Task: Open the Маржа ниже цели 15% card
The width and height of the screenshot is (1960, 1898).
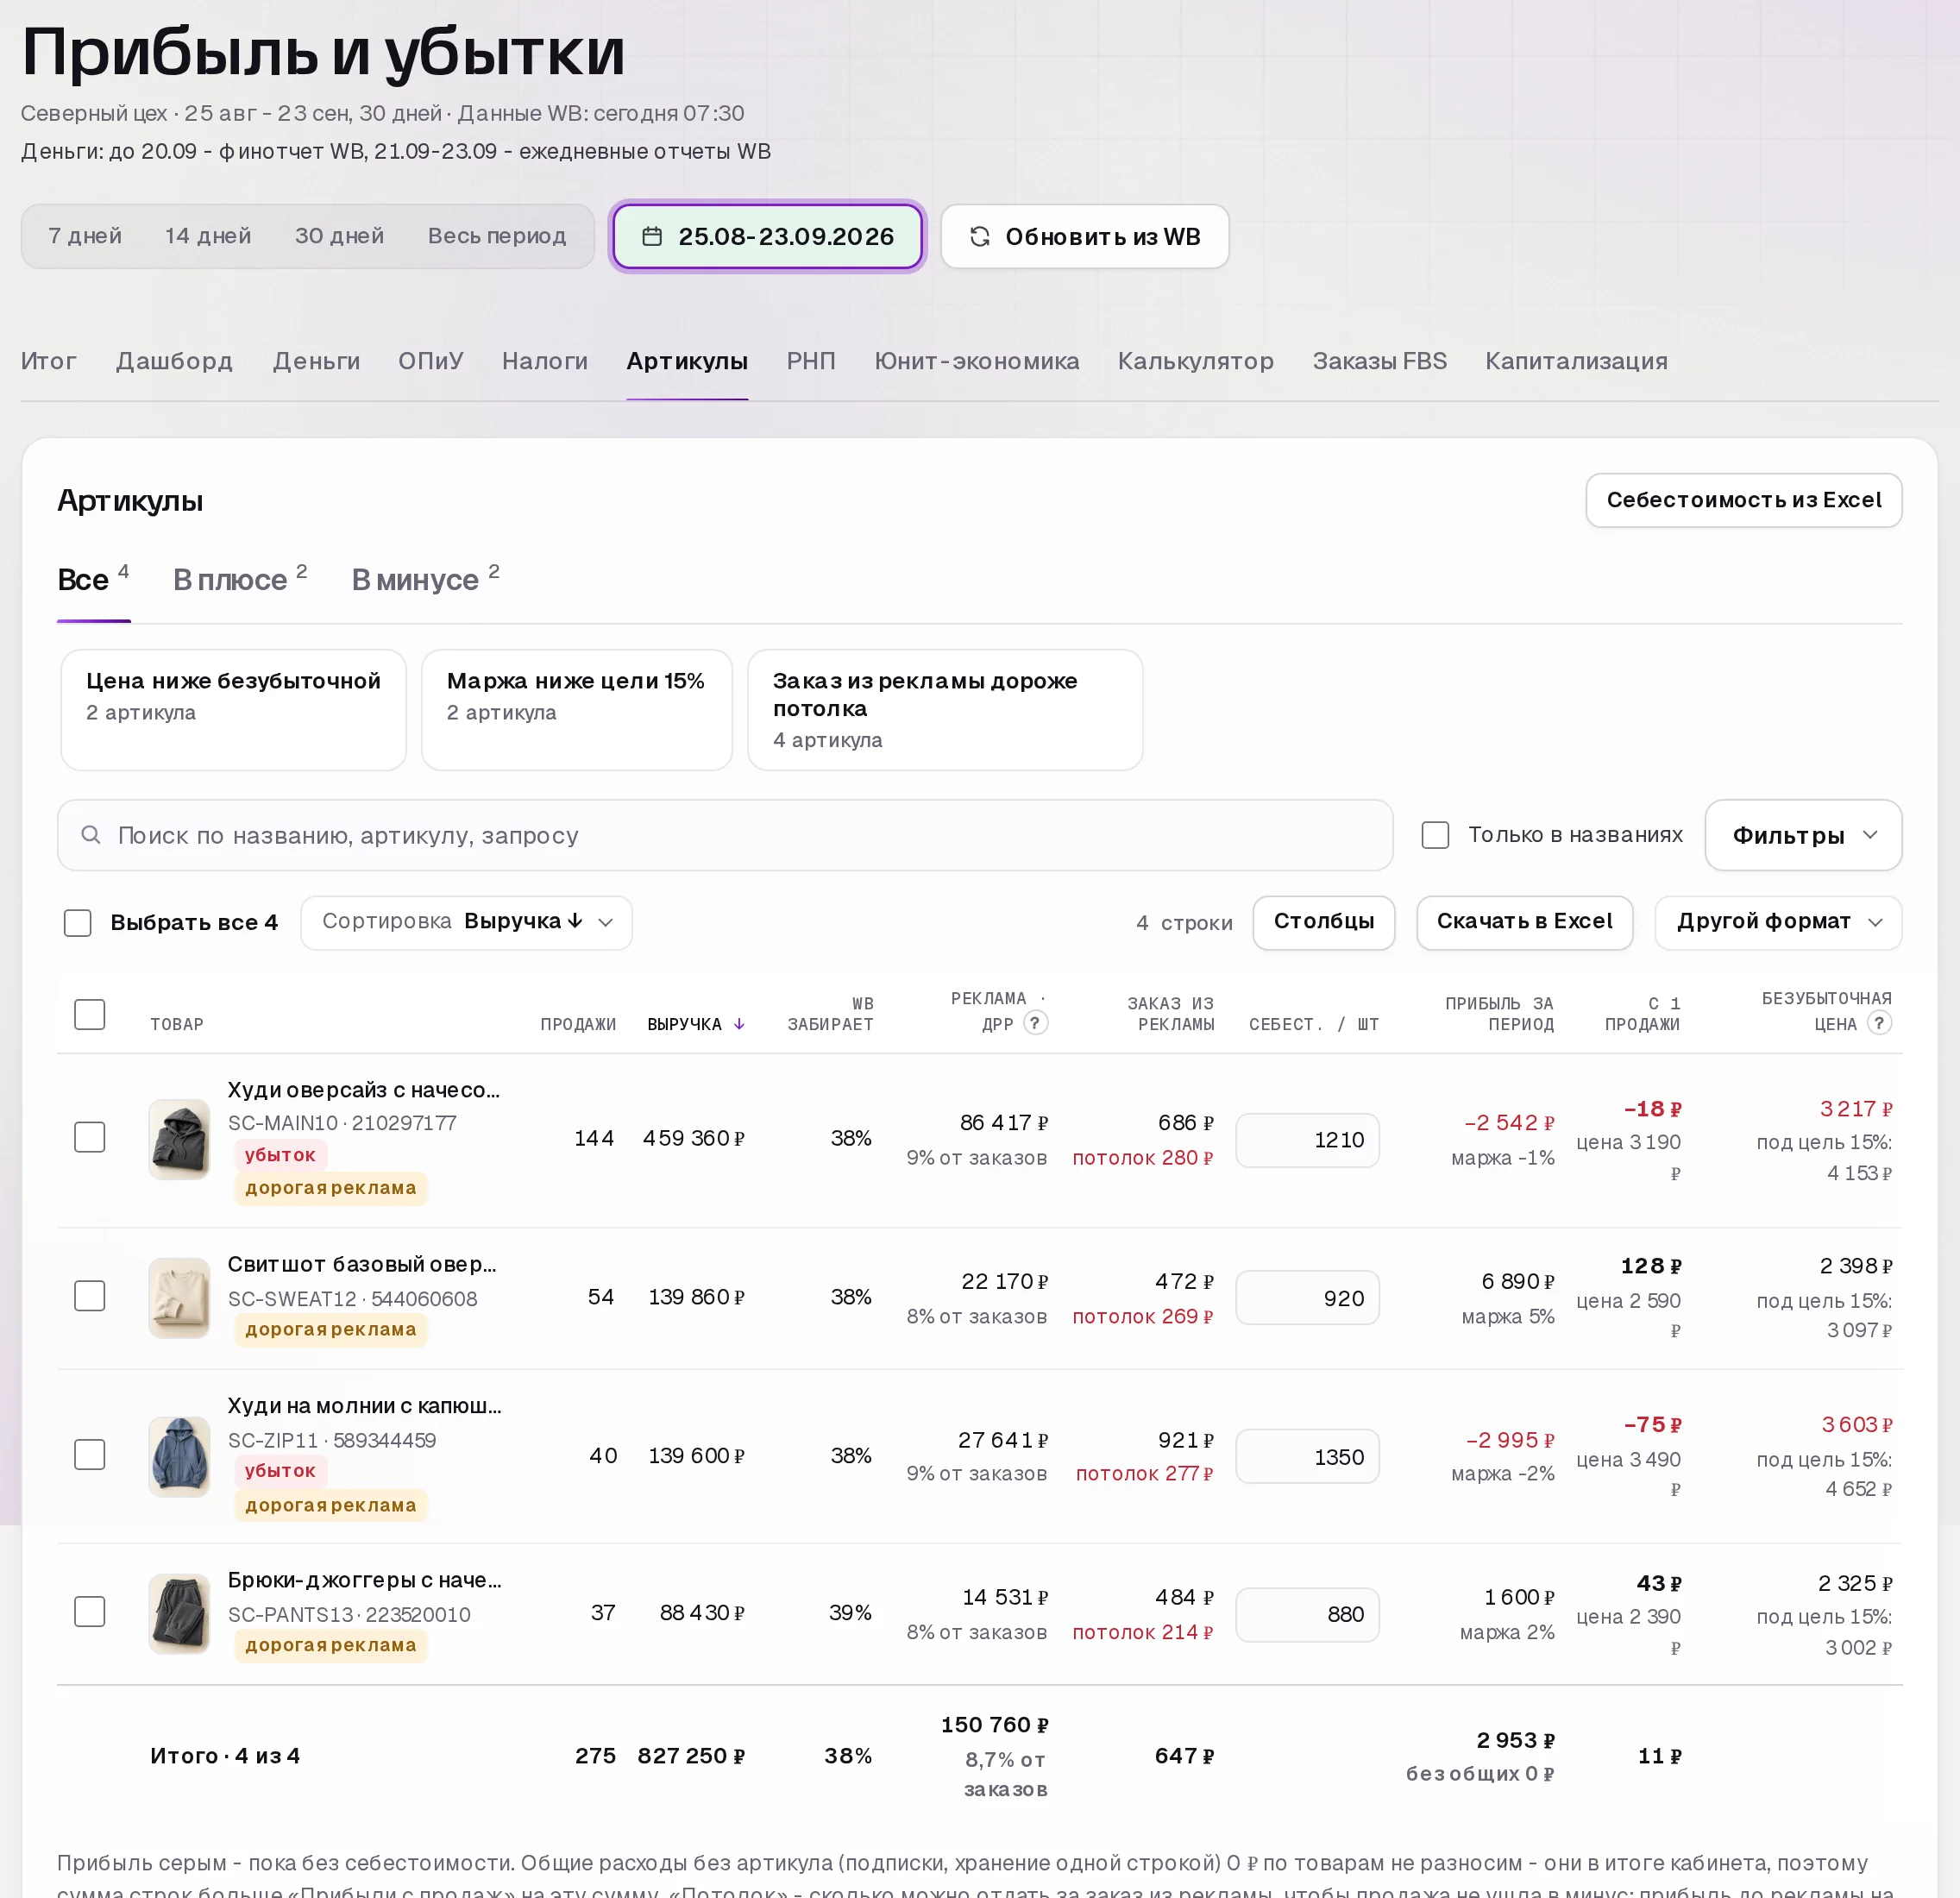Action: (577, 710)
